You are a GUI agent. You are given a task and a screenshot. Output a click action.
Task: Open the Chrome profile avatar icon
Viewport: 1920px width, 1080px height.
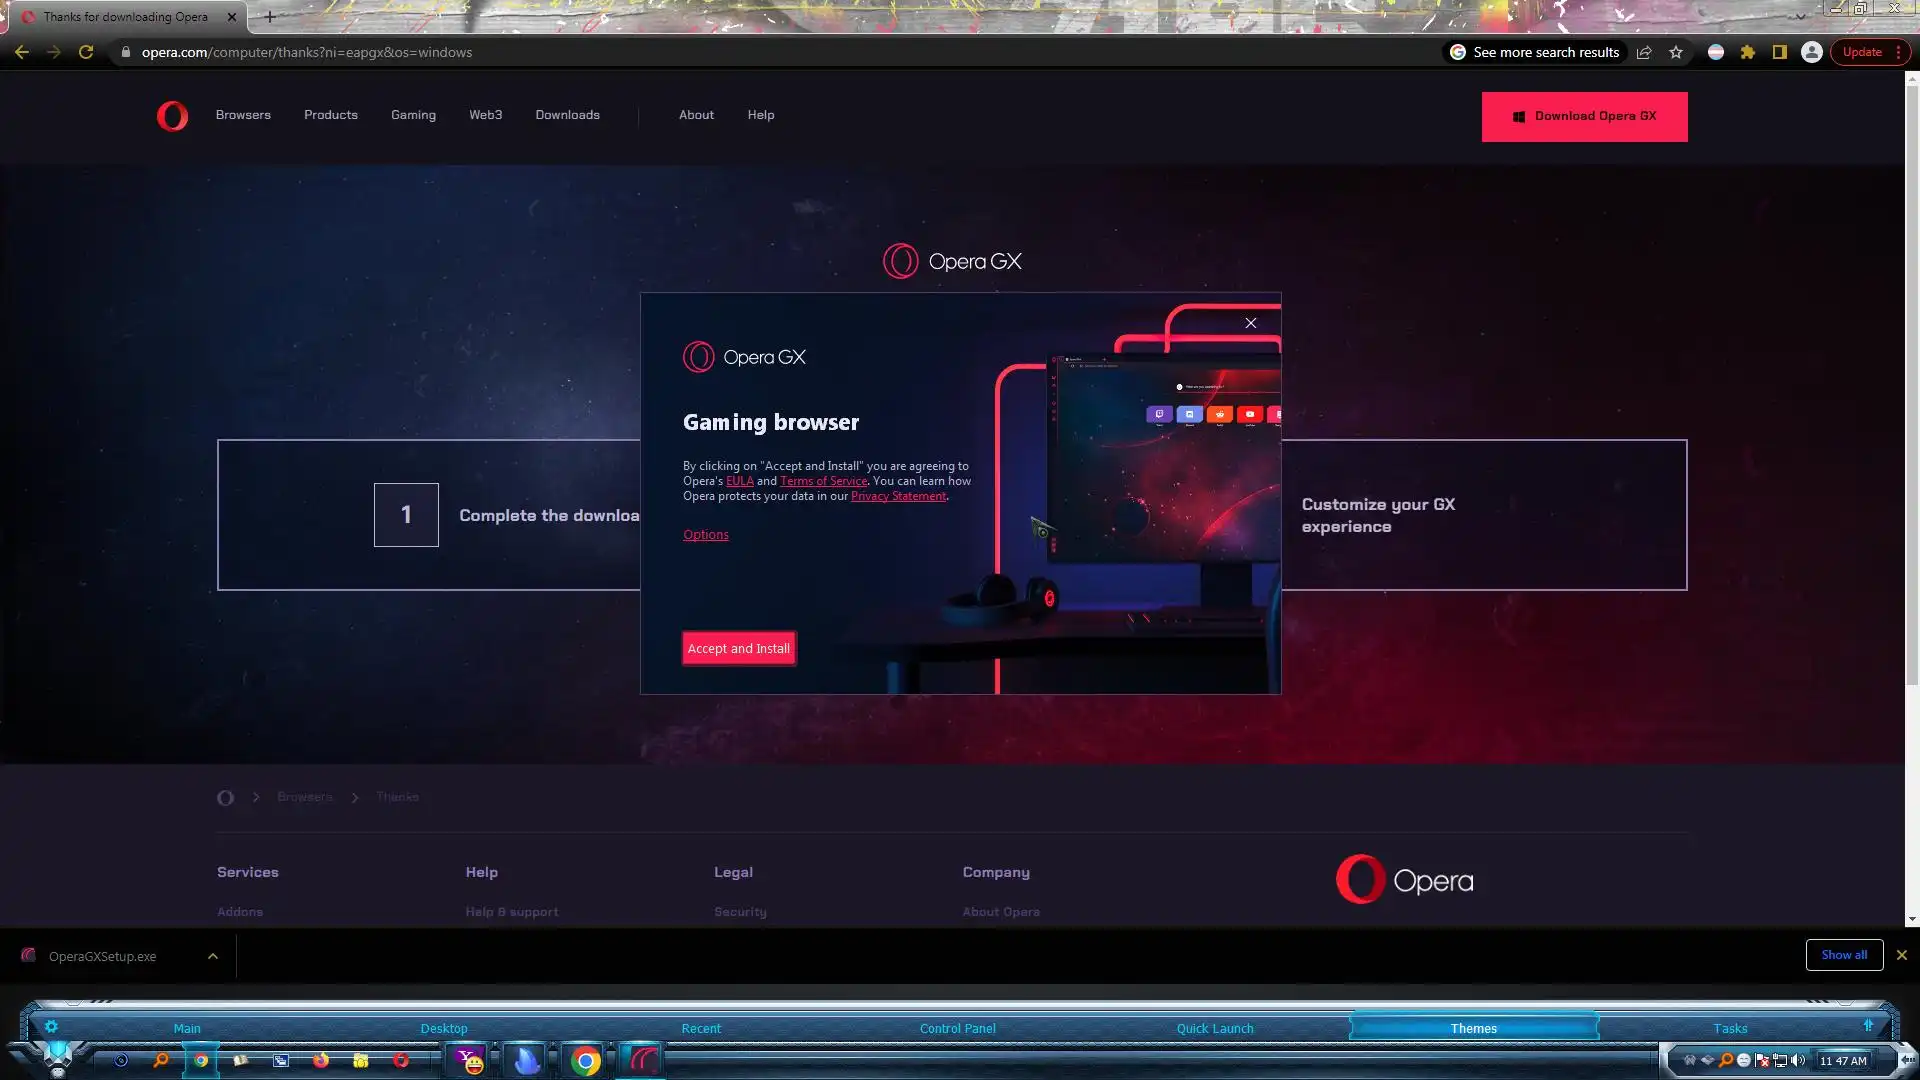[1811, 52]
